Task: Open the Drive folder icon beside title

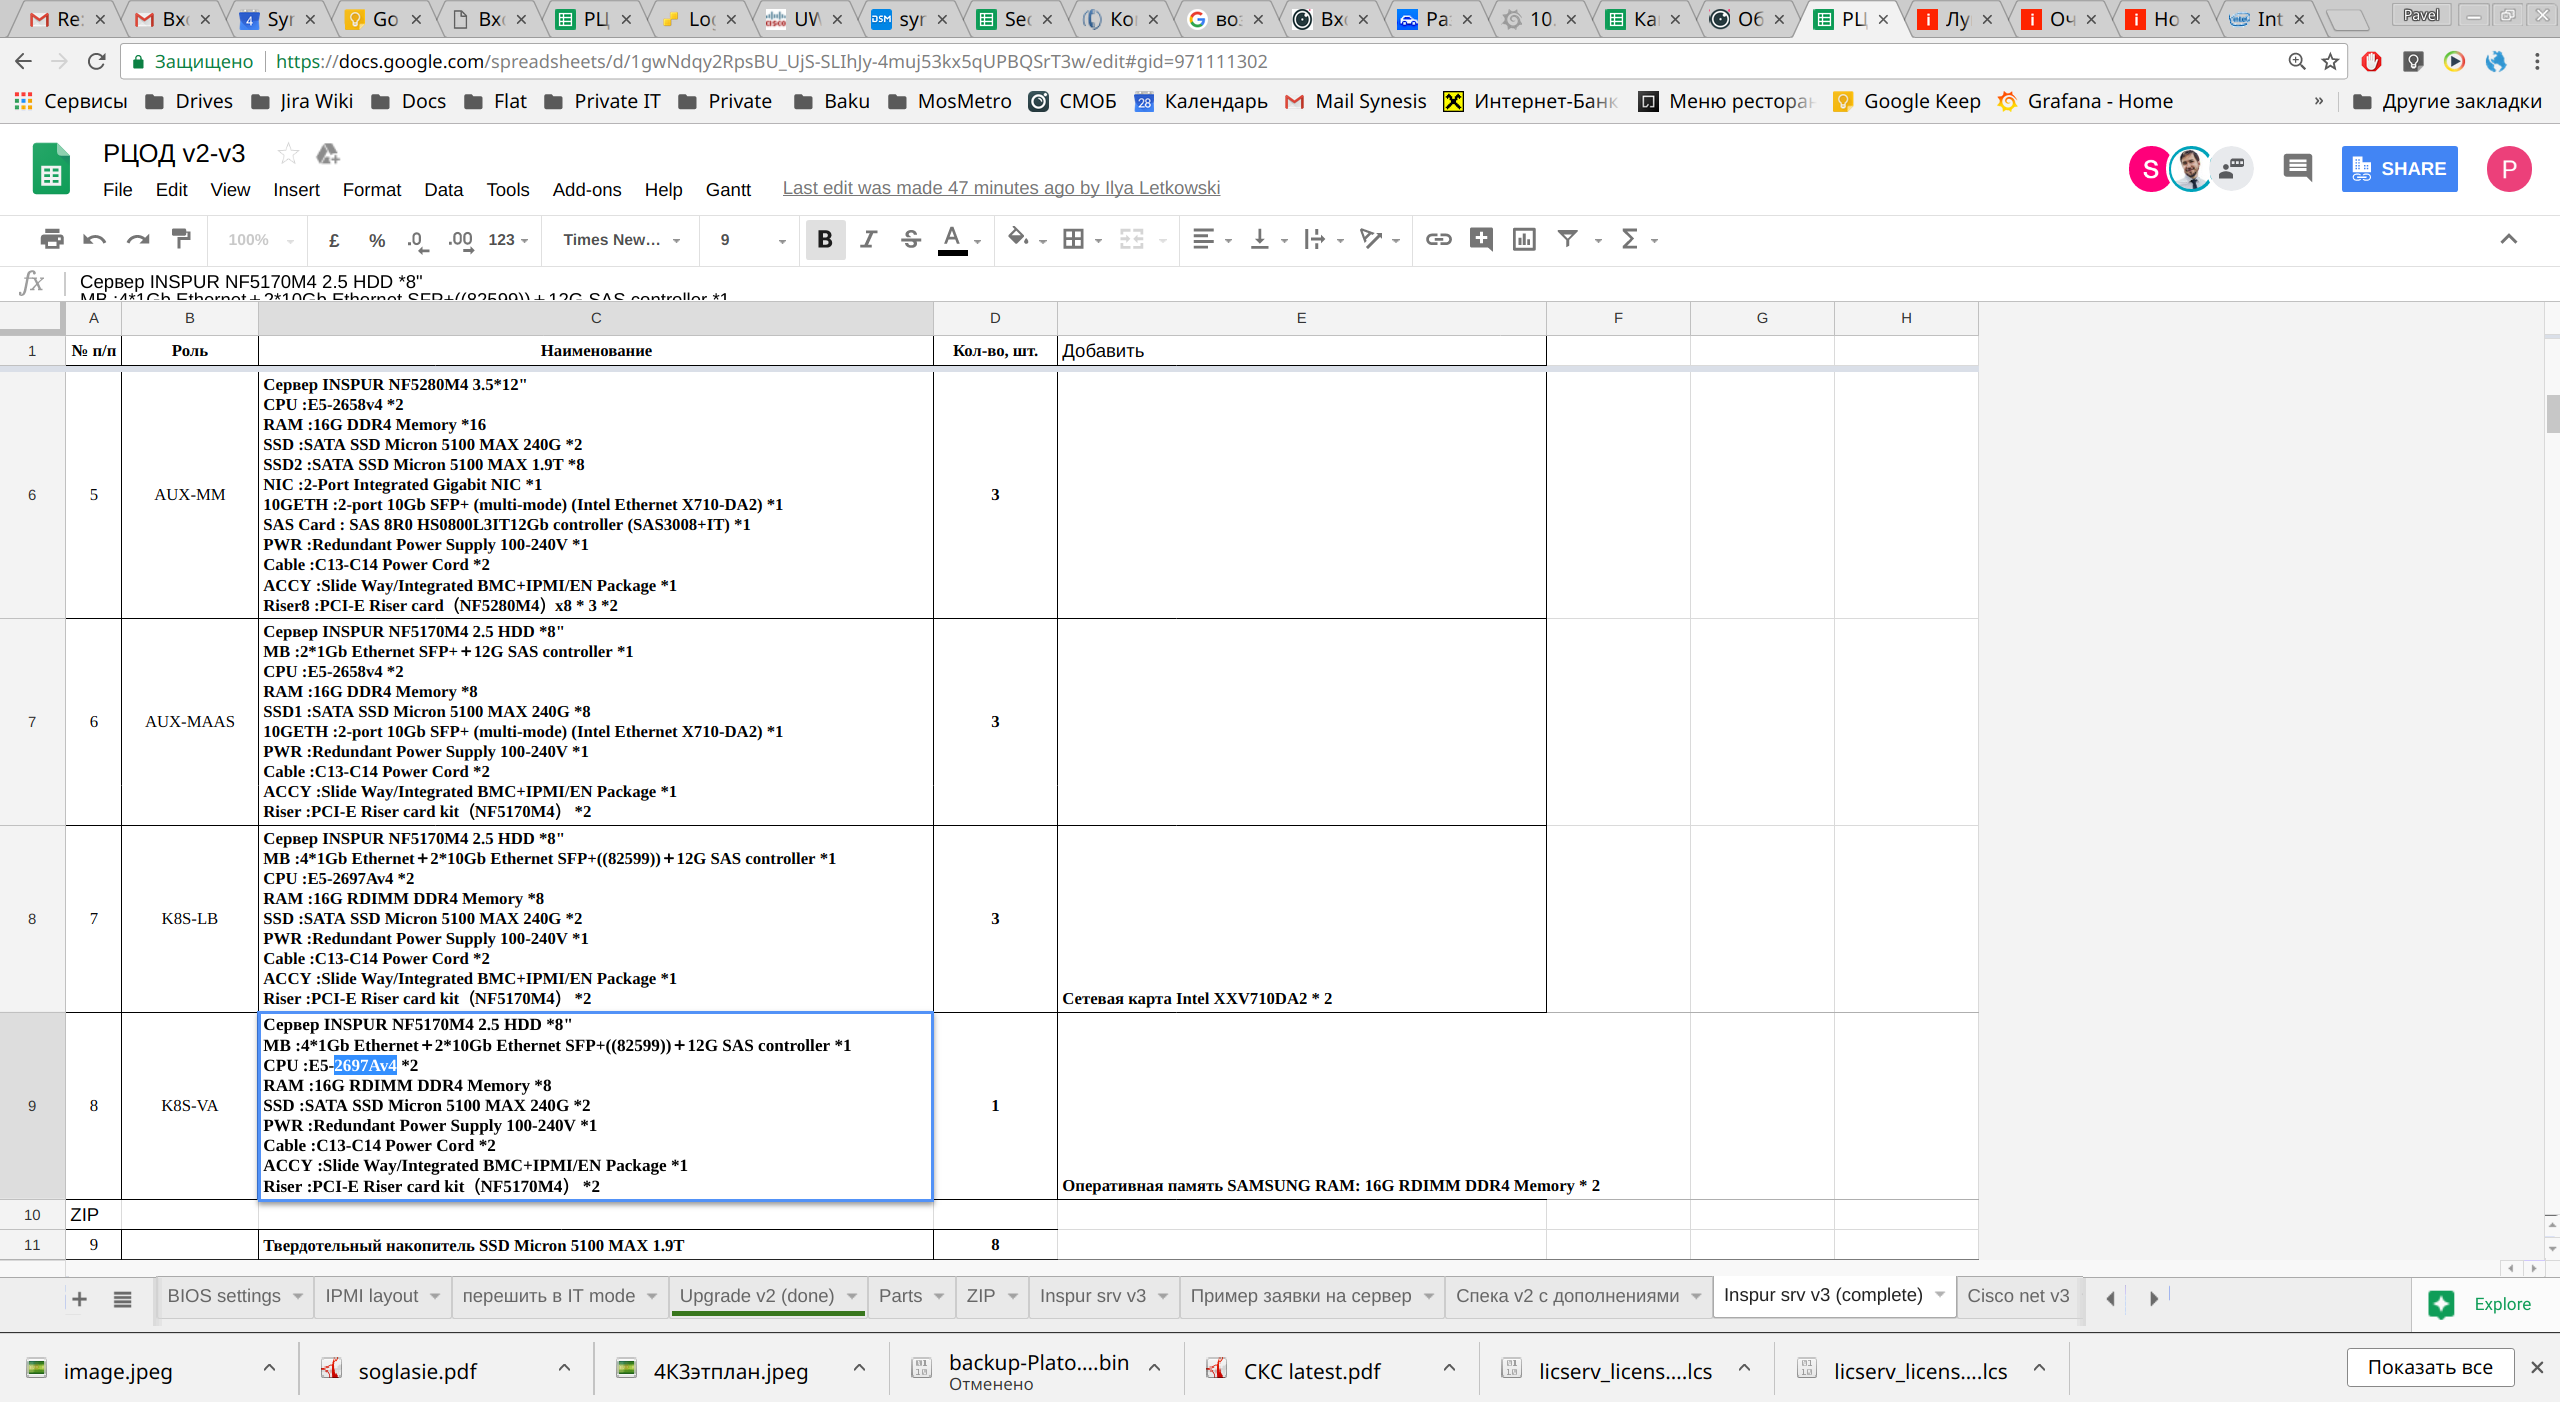Action: click(328, 154)
